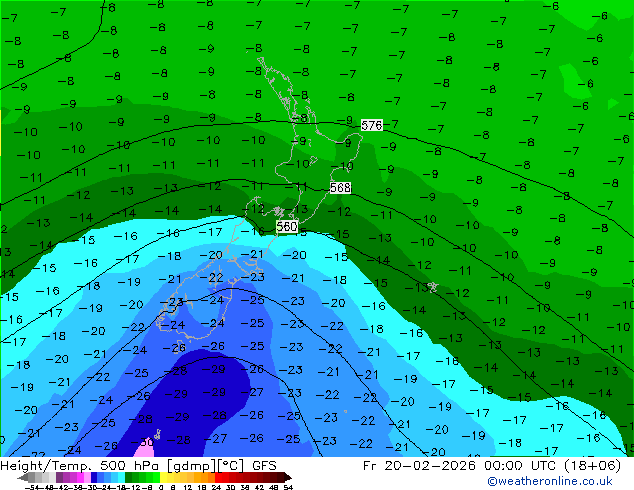
Task: Click the 560 contour height label
Action: 287,226
